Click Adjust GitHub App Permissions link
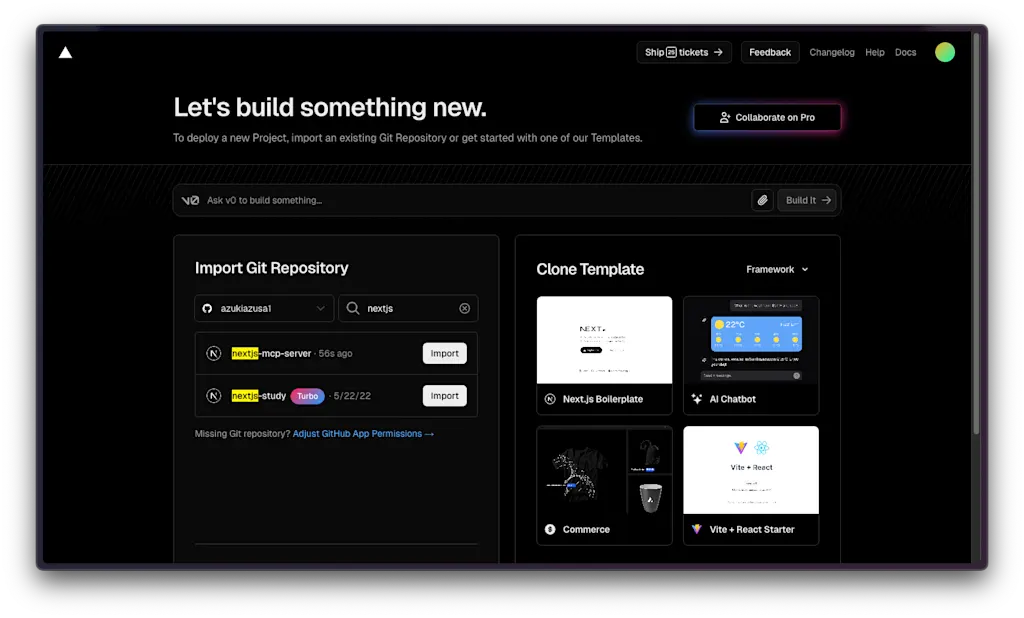This screenshot has width=1024, height=618. click(363, 434)
